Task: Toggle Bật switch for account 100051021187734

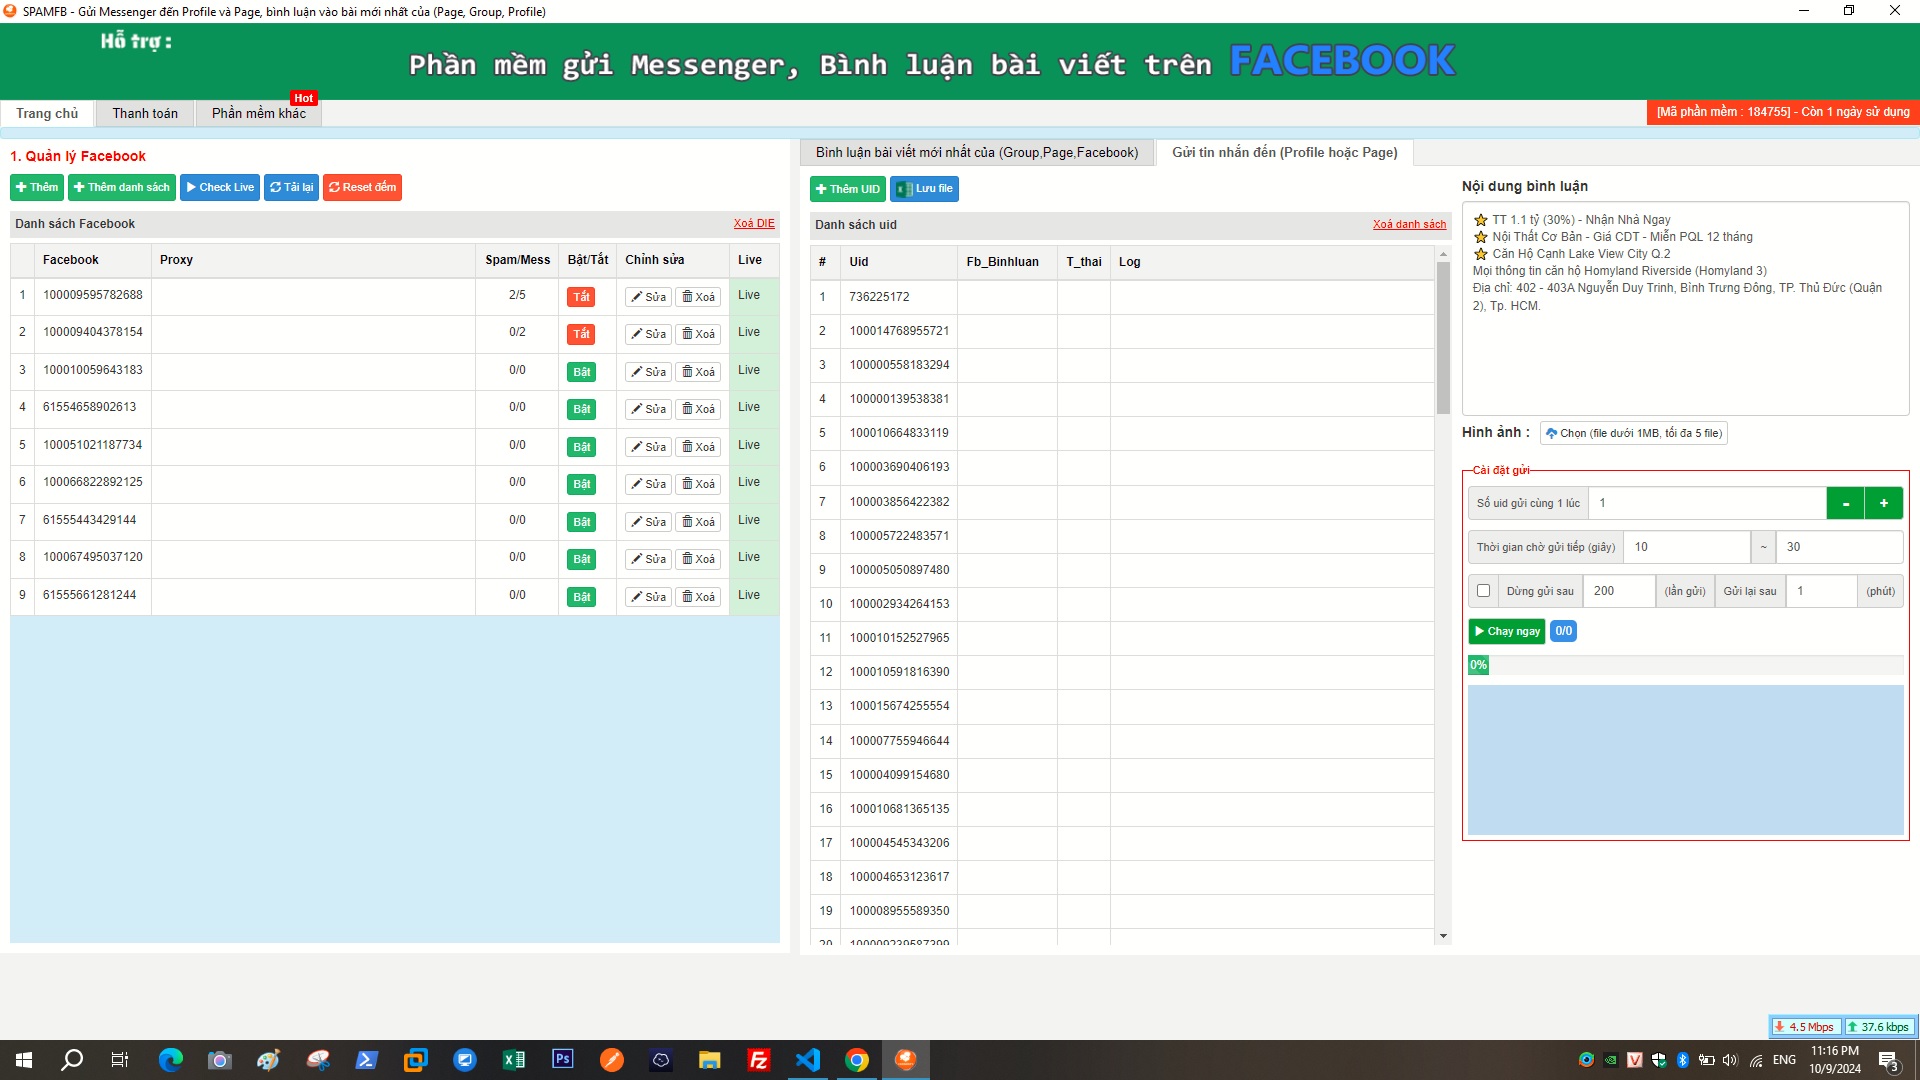Action: click(x=581, y=447)
